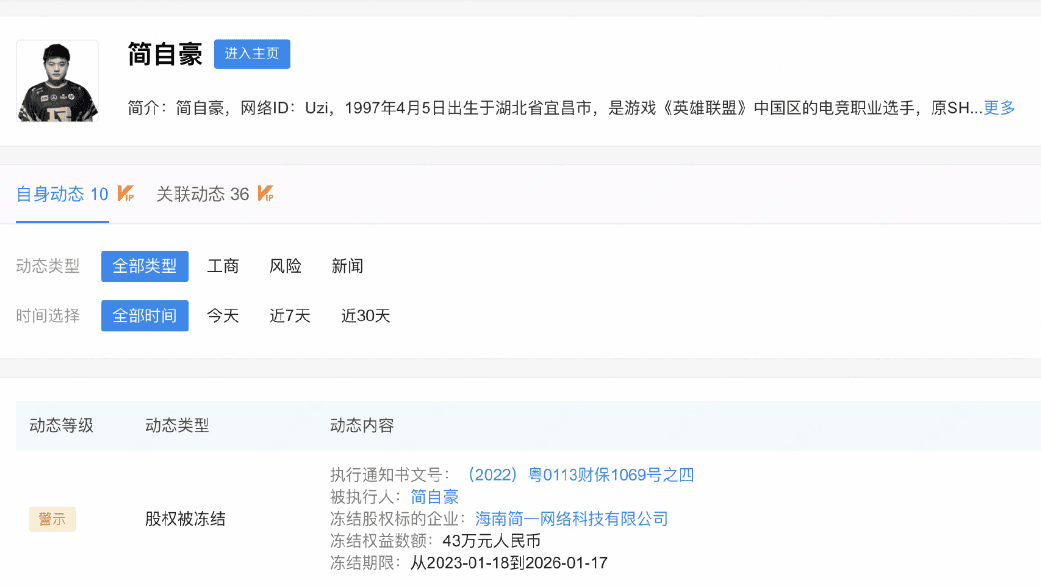Image resolution: width=1041 pixels, height=586 pixels.
Task: Click the 动态等级 column header
Action: point(61,425)
